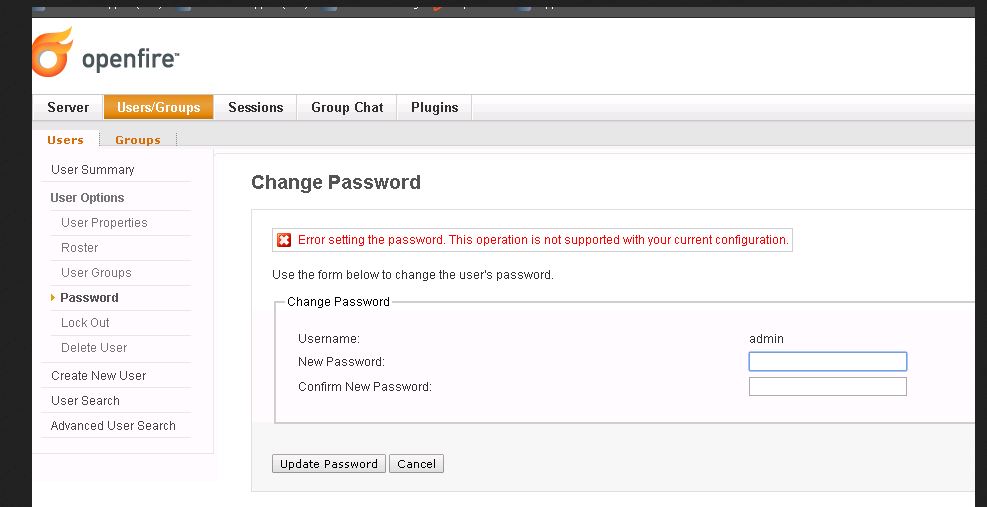The width and height of the screenshot is (987, 507).
Task: Click the orange arrow beside Password
Action: coord(53,297)
